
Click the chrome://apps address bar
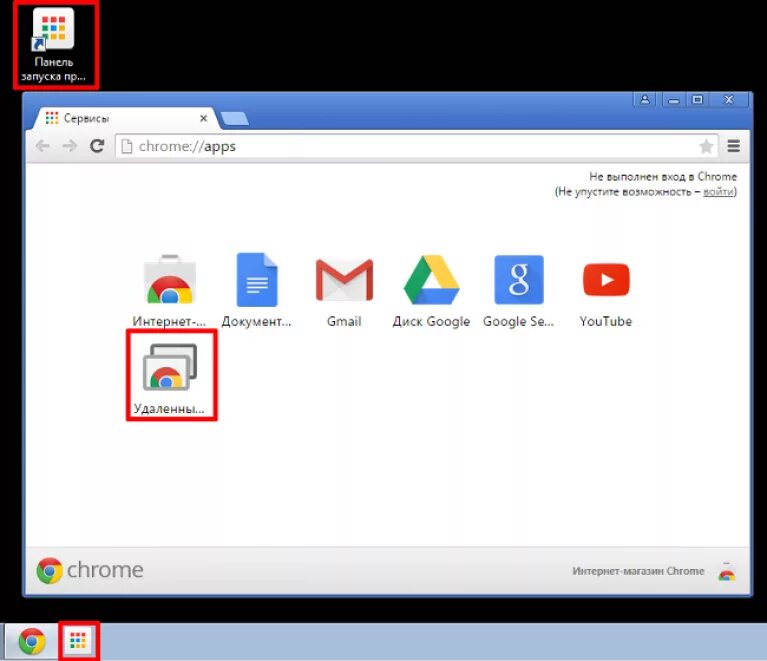pos(417,146)
